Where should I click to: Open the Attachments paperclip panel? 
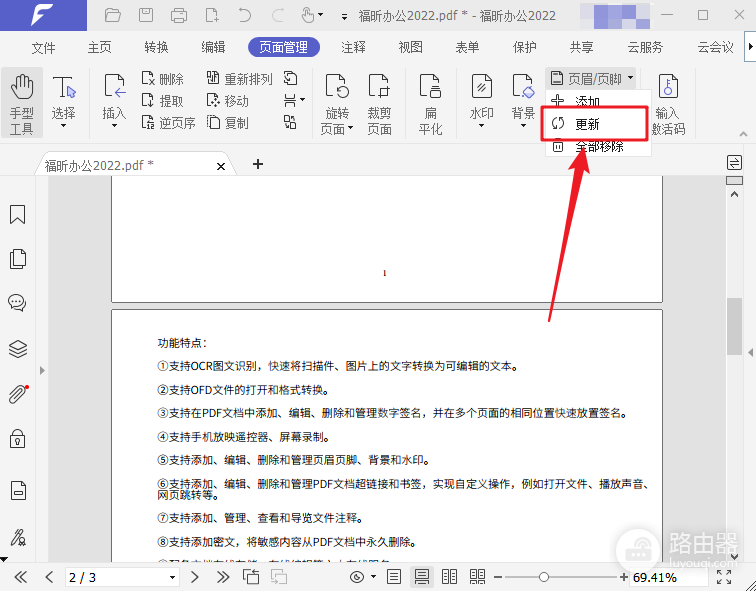point(18,394)
